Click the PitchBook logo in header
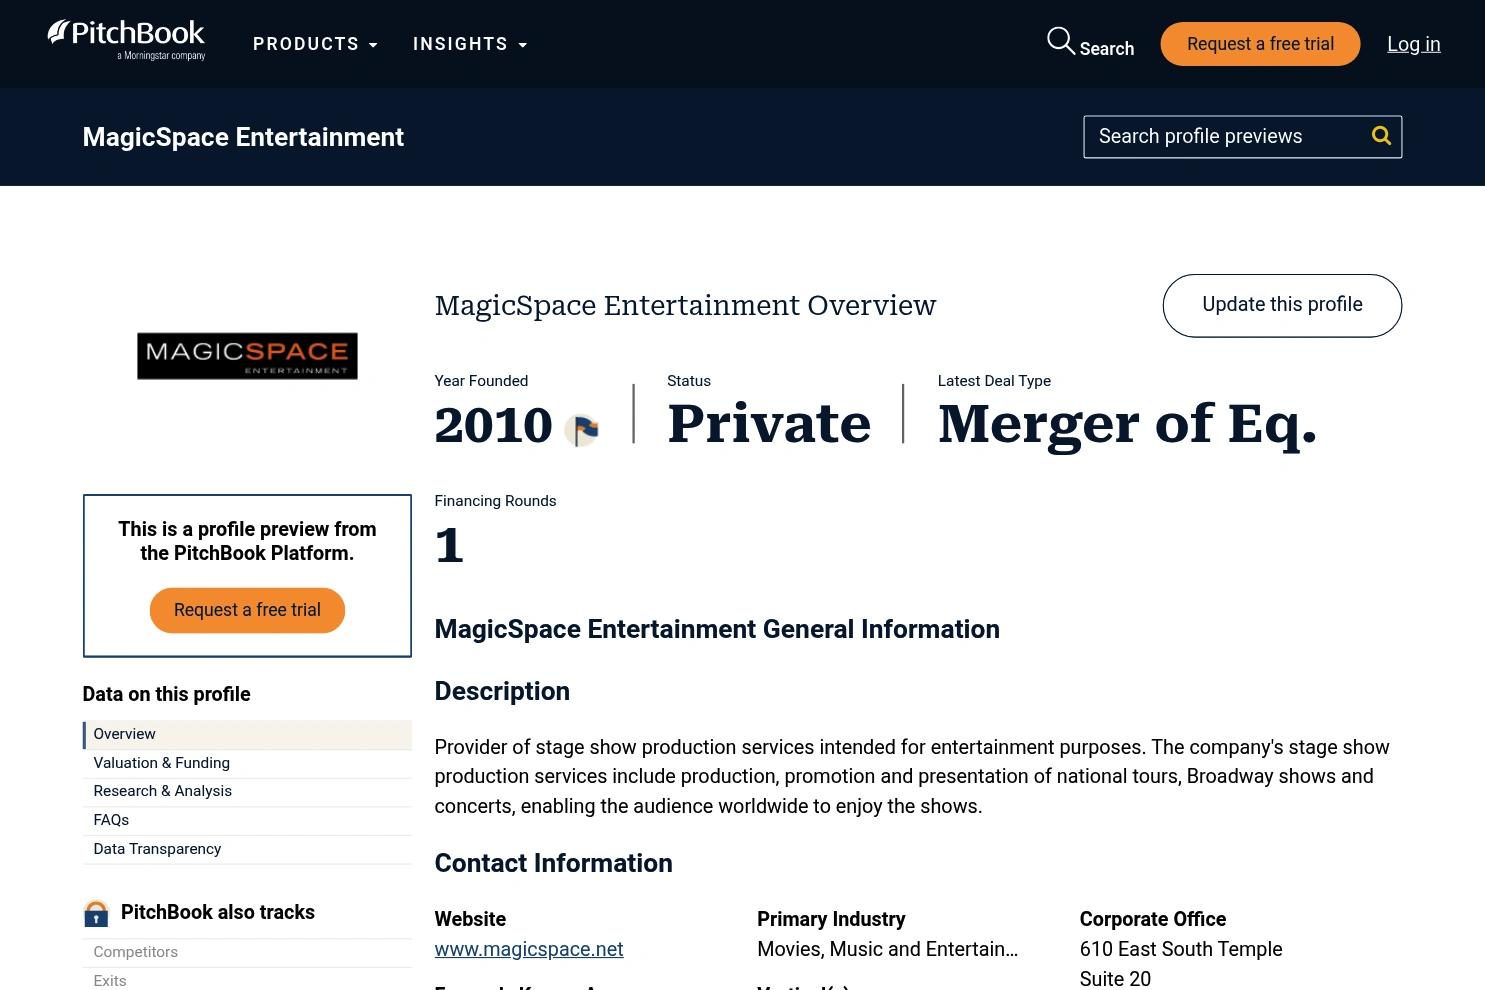1485x990 pixels. [x=126, y=41]
